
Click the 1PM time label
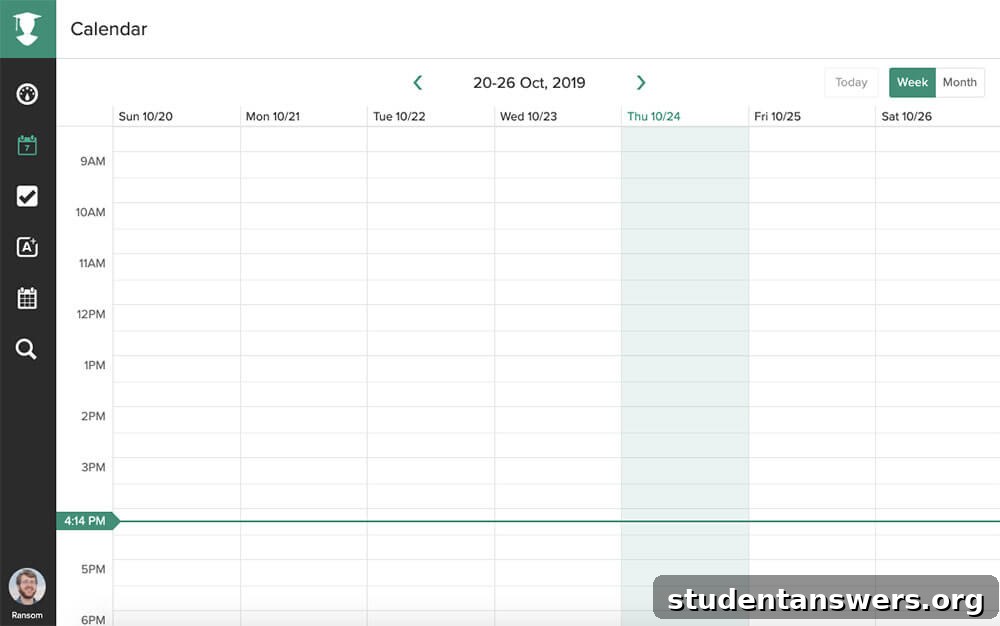[x=94, y=365]
